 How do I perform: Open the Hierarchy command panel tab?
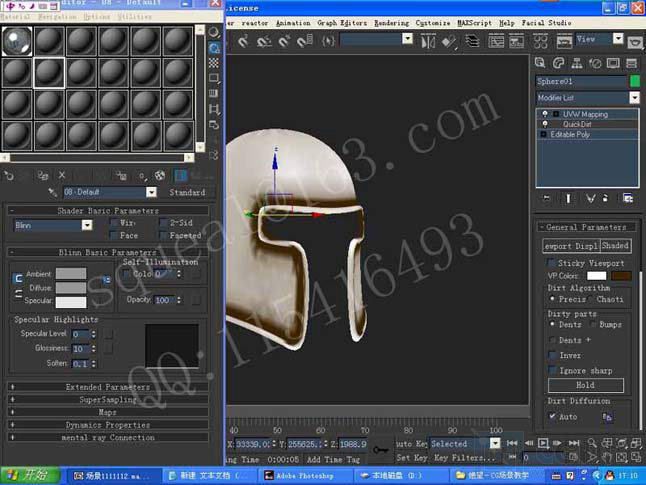click(577, 63)
